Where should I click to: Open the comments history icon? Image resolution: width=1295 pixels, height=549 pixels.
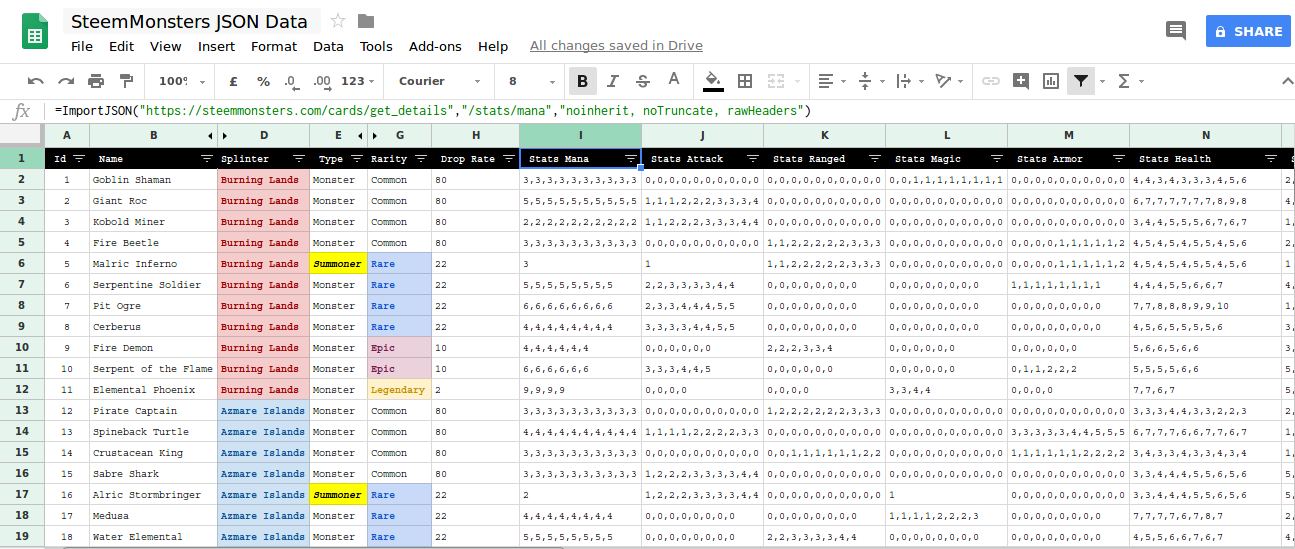point(1176,31)
